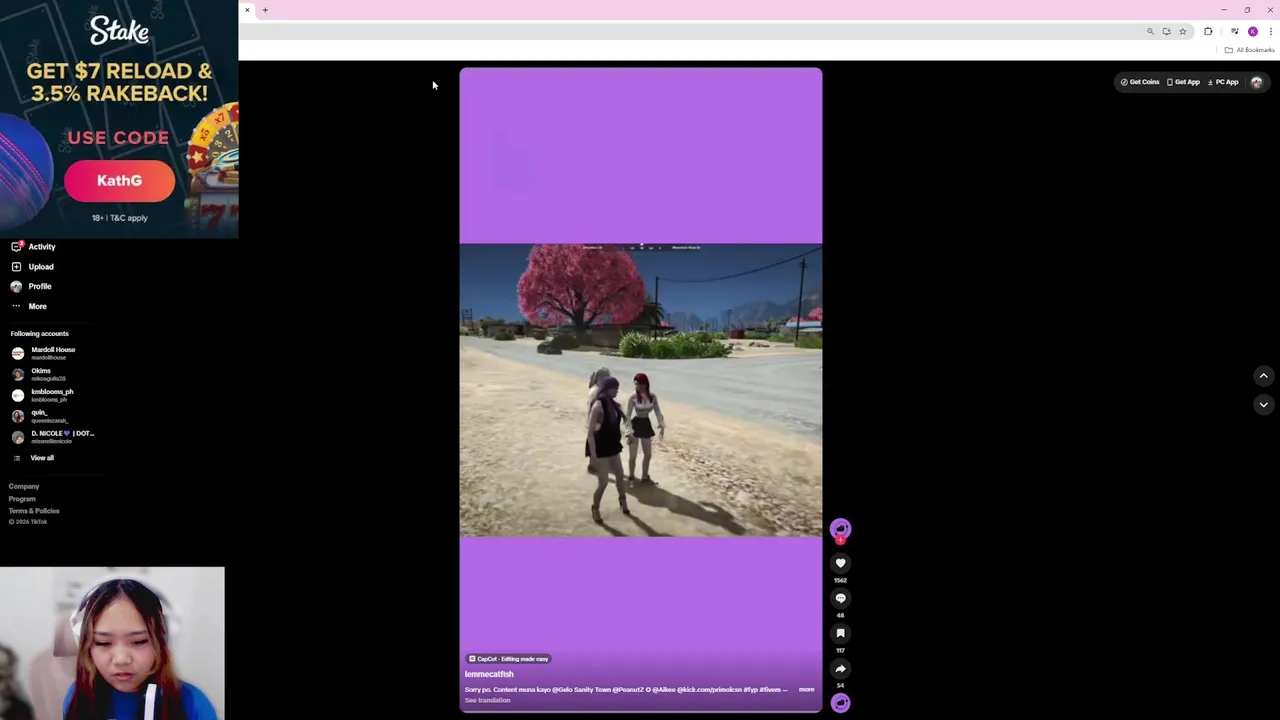Viewport: 1280px width, 720px height.
Task: Open comments with speech bubble icon
Action: [840, 598]
